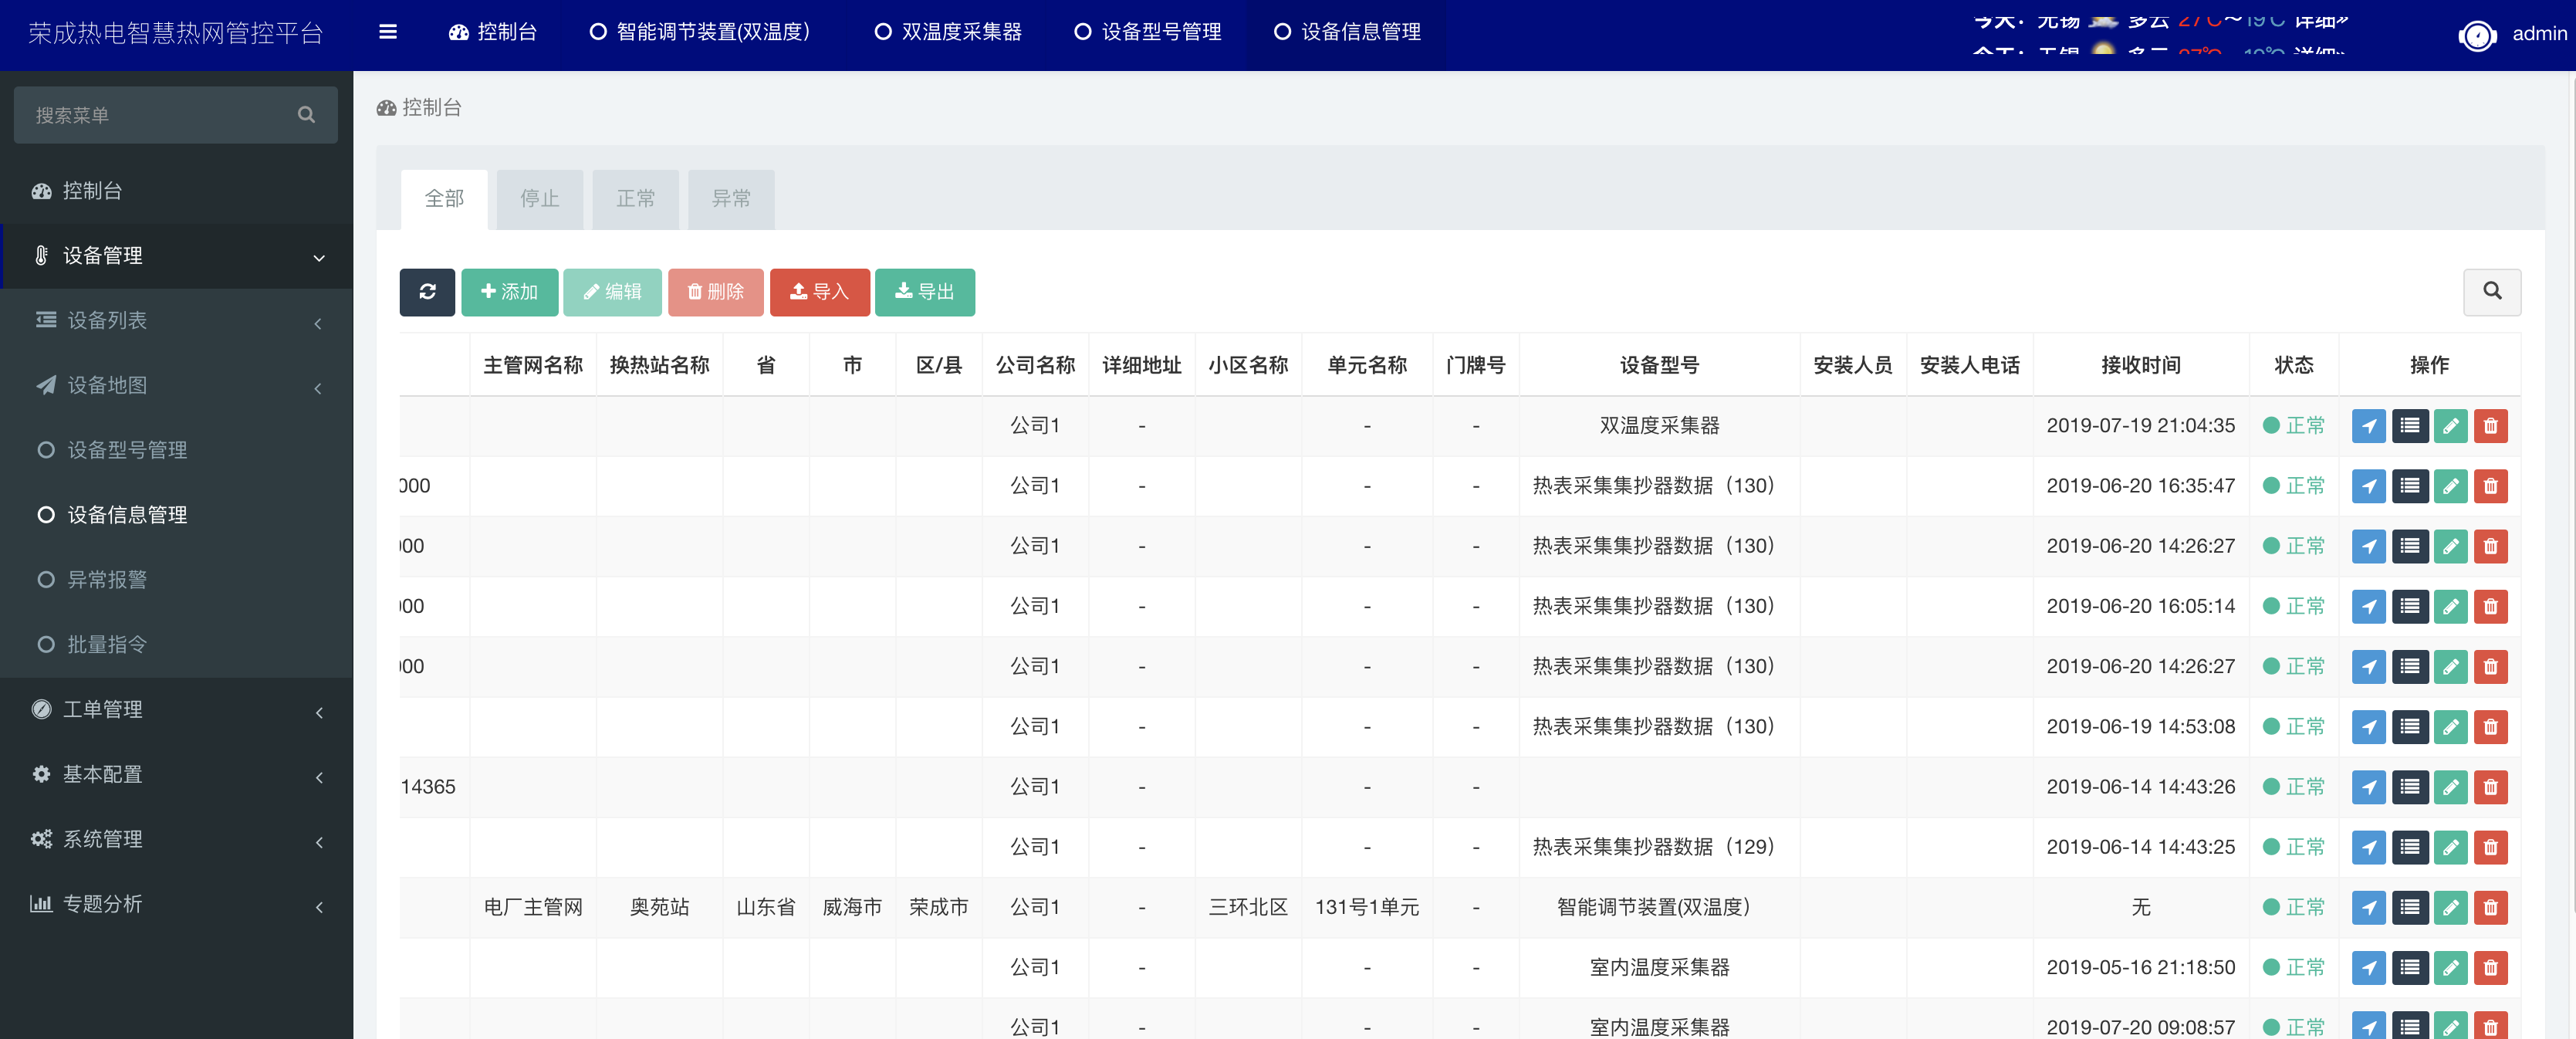Open list details for 2019-06-14 14:43:25 row

pos(2410,847)
